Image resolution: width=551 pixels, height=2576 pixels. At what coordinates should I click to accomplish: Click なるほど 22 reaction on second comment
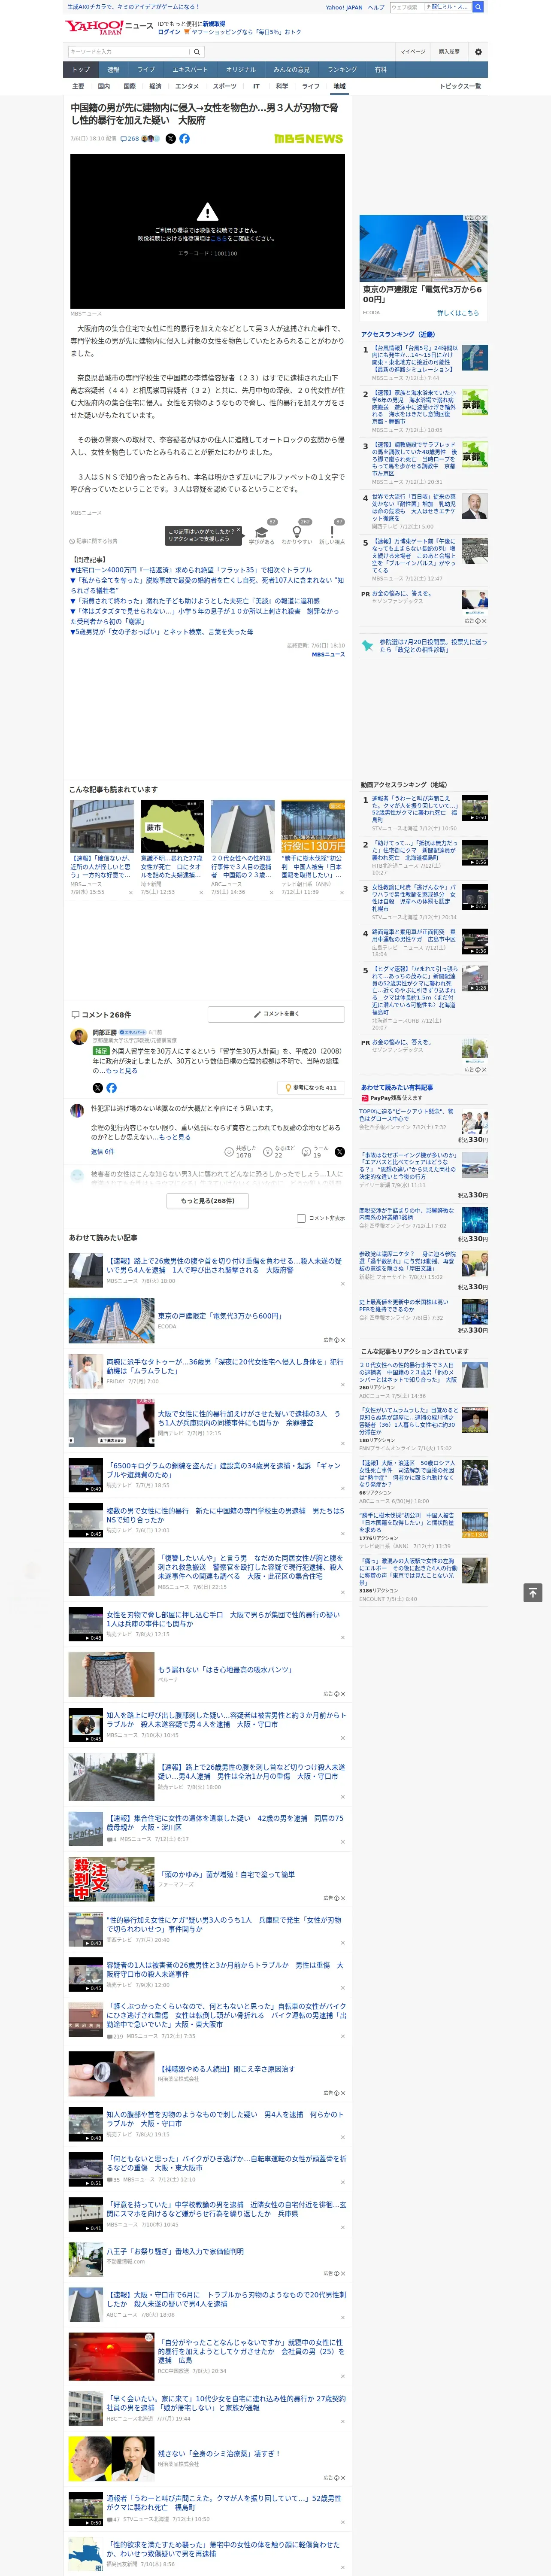pos(279,1151)
